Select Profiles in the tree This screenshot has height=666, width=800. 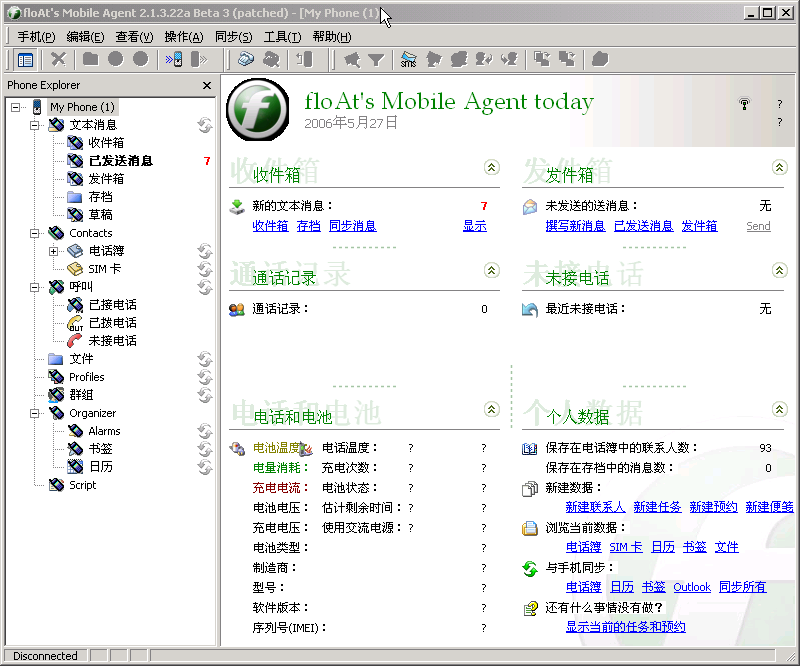coord(87,377)
